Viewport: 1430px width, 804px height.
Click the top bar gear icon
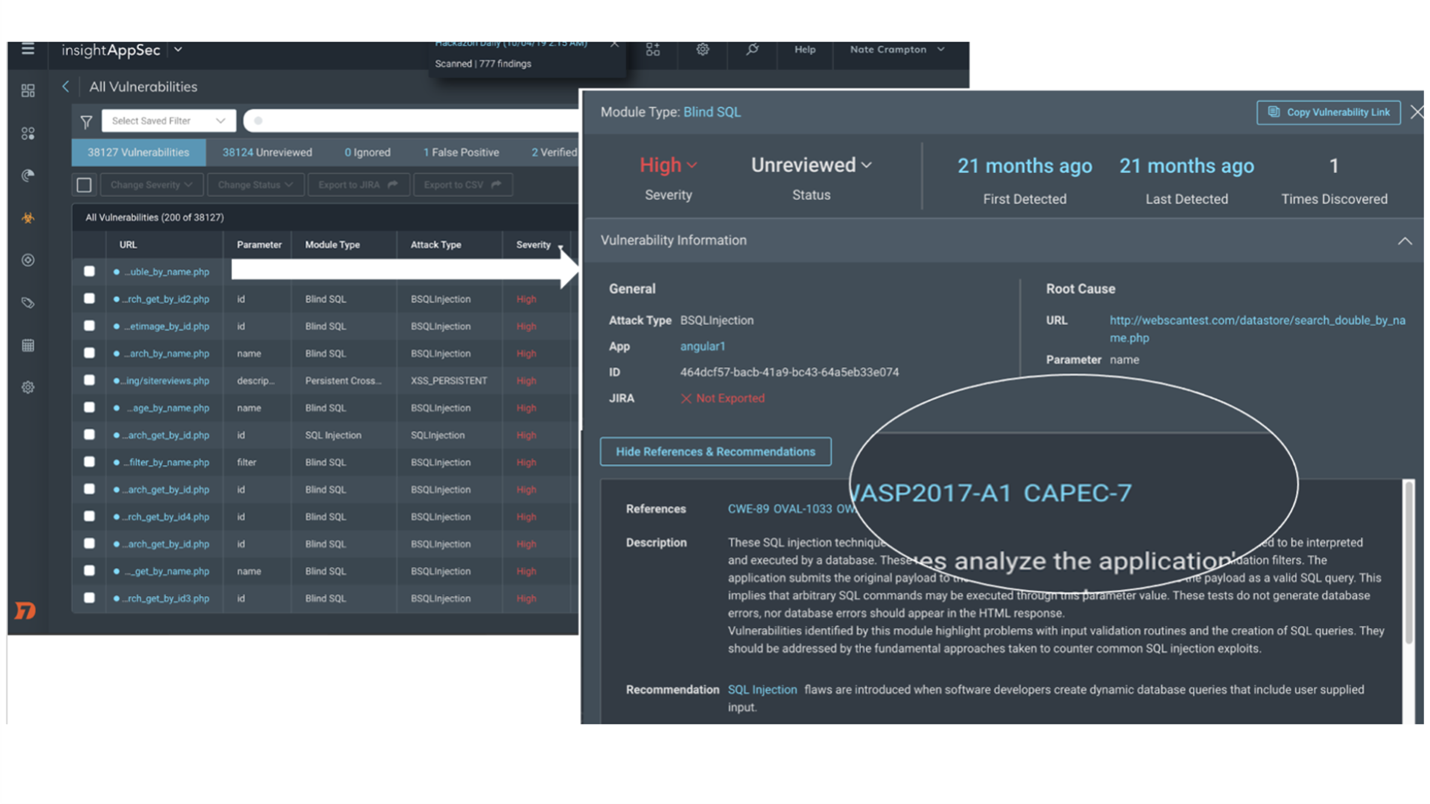click(703, 49)
